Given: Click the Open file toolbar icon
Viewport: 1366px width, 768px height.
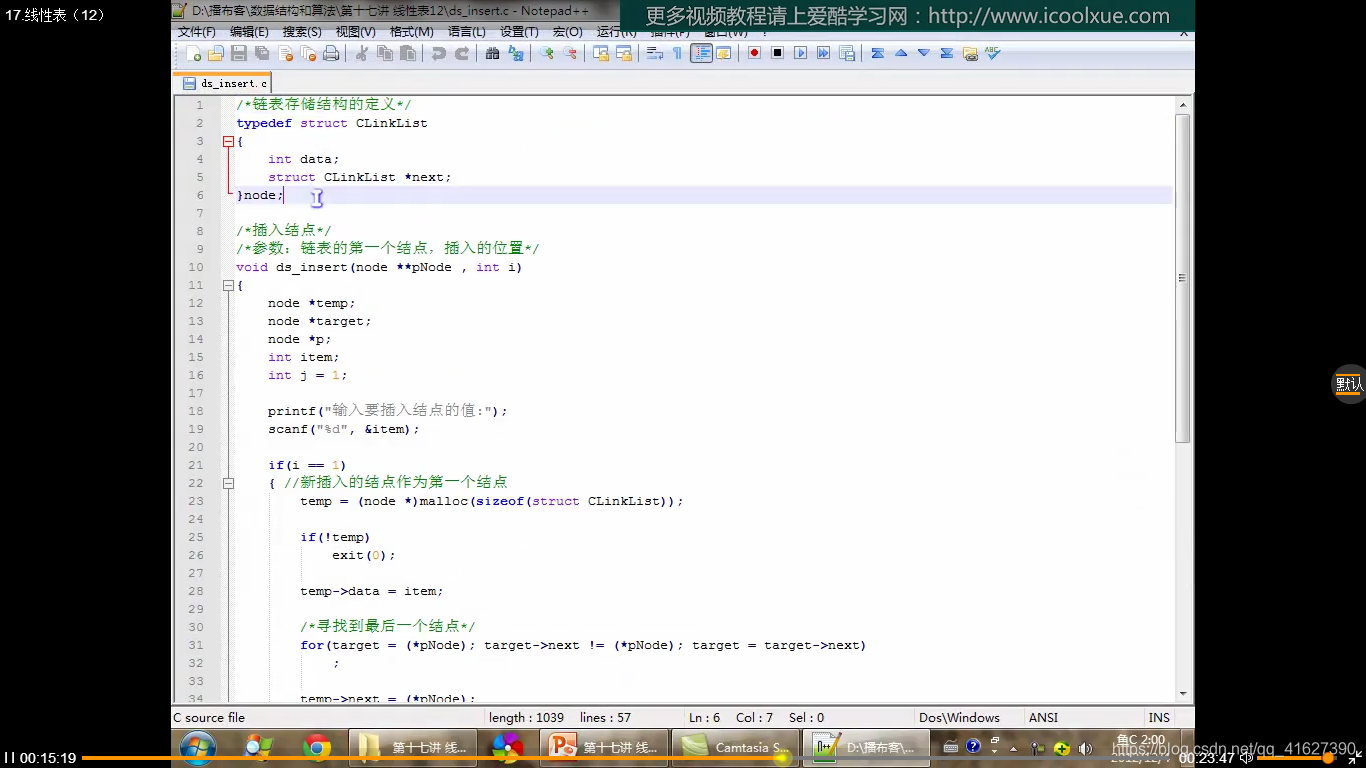Looking at the screenshot, I should (x=215, y=53).
